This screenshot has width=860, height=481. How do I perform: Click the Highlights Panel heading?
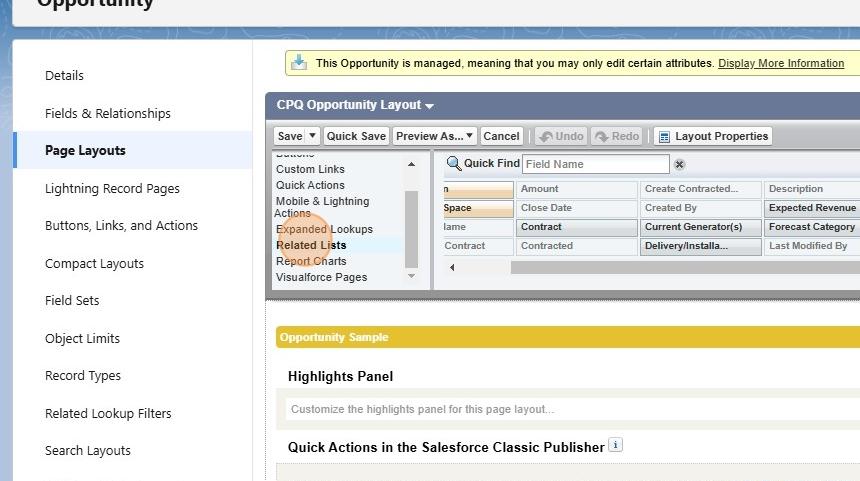click(x=340, y=376)
